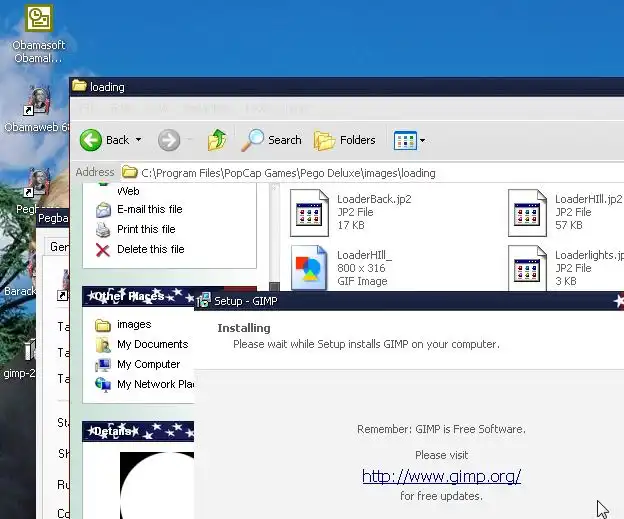Click the LoaderHIll_ file name text

coord(364,255)
